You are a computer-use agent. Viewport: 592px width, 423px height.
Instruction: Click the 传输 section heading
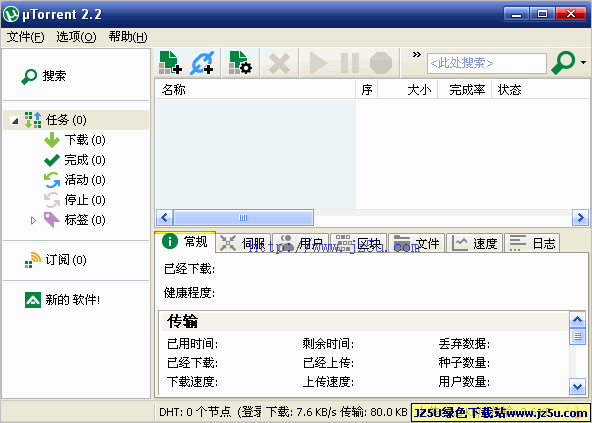pyautogui.click(x=183, y=321)
